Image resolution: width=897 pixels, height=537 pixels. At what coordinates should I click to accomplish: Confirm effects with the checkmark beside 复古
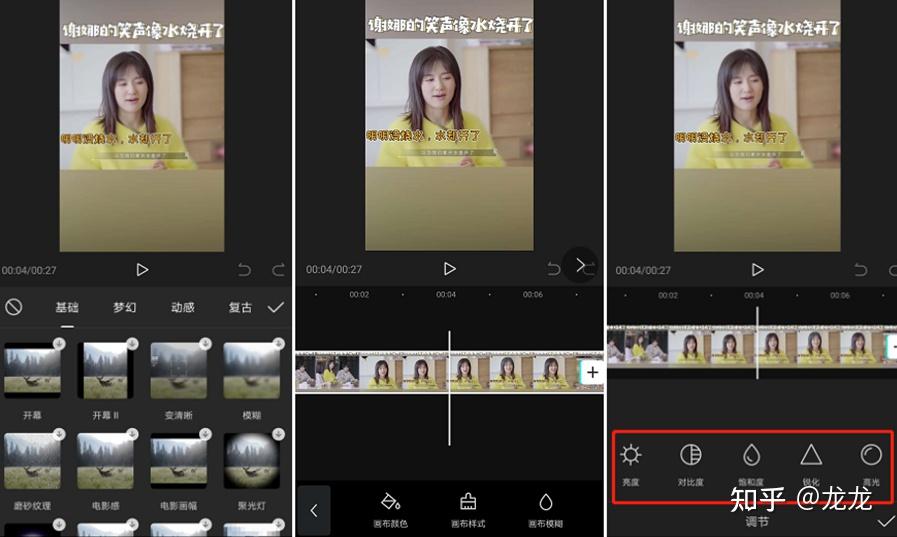tap(276, 307)
